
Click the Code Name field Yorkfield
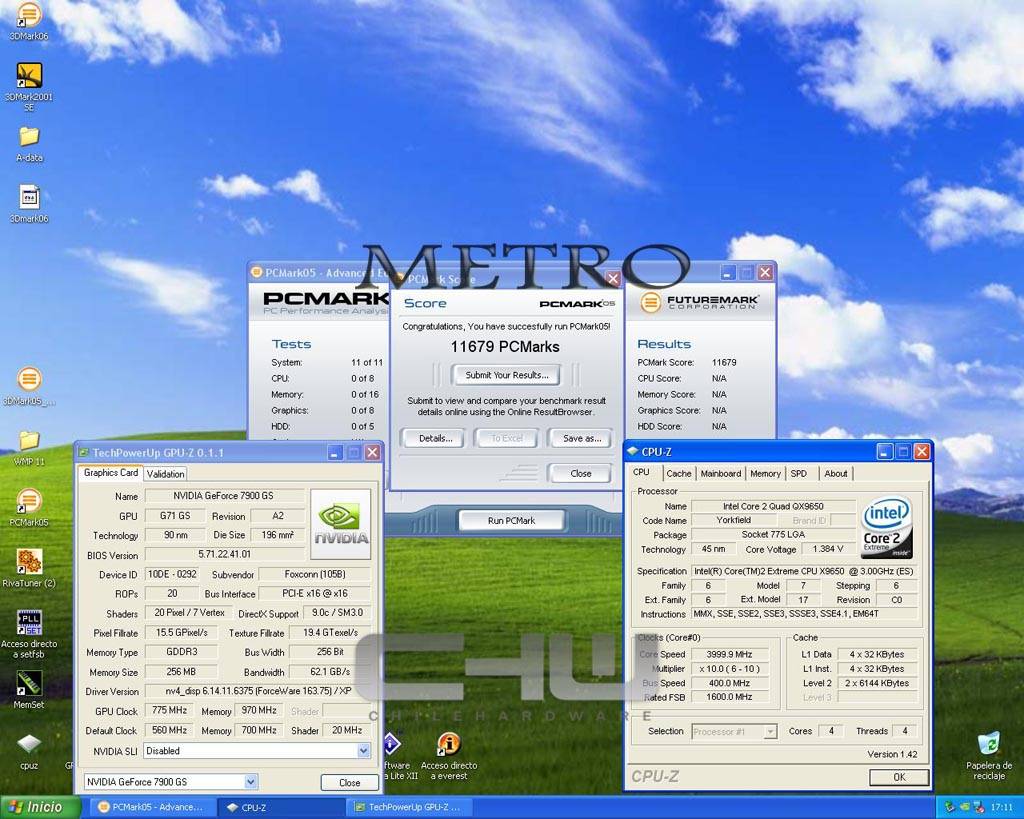coord(733,521)
